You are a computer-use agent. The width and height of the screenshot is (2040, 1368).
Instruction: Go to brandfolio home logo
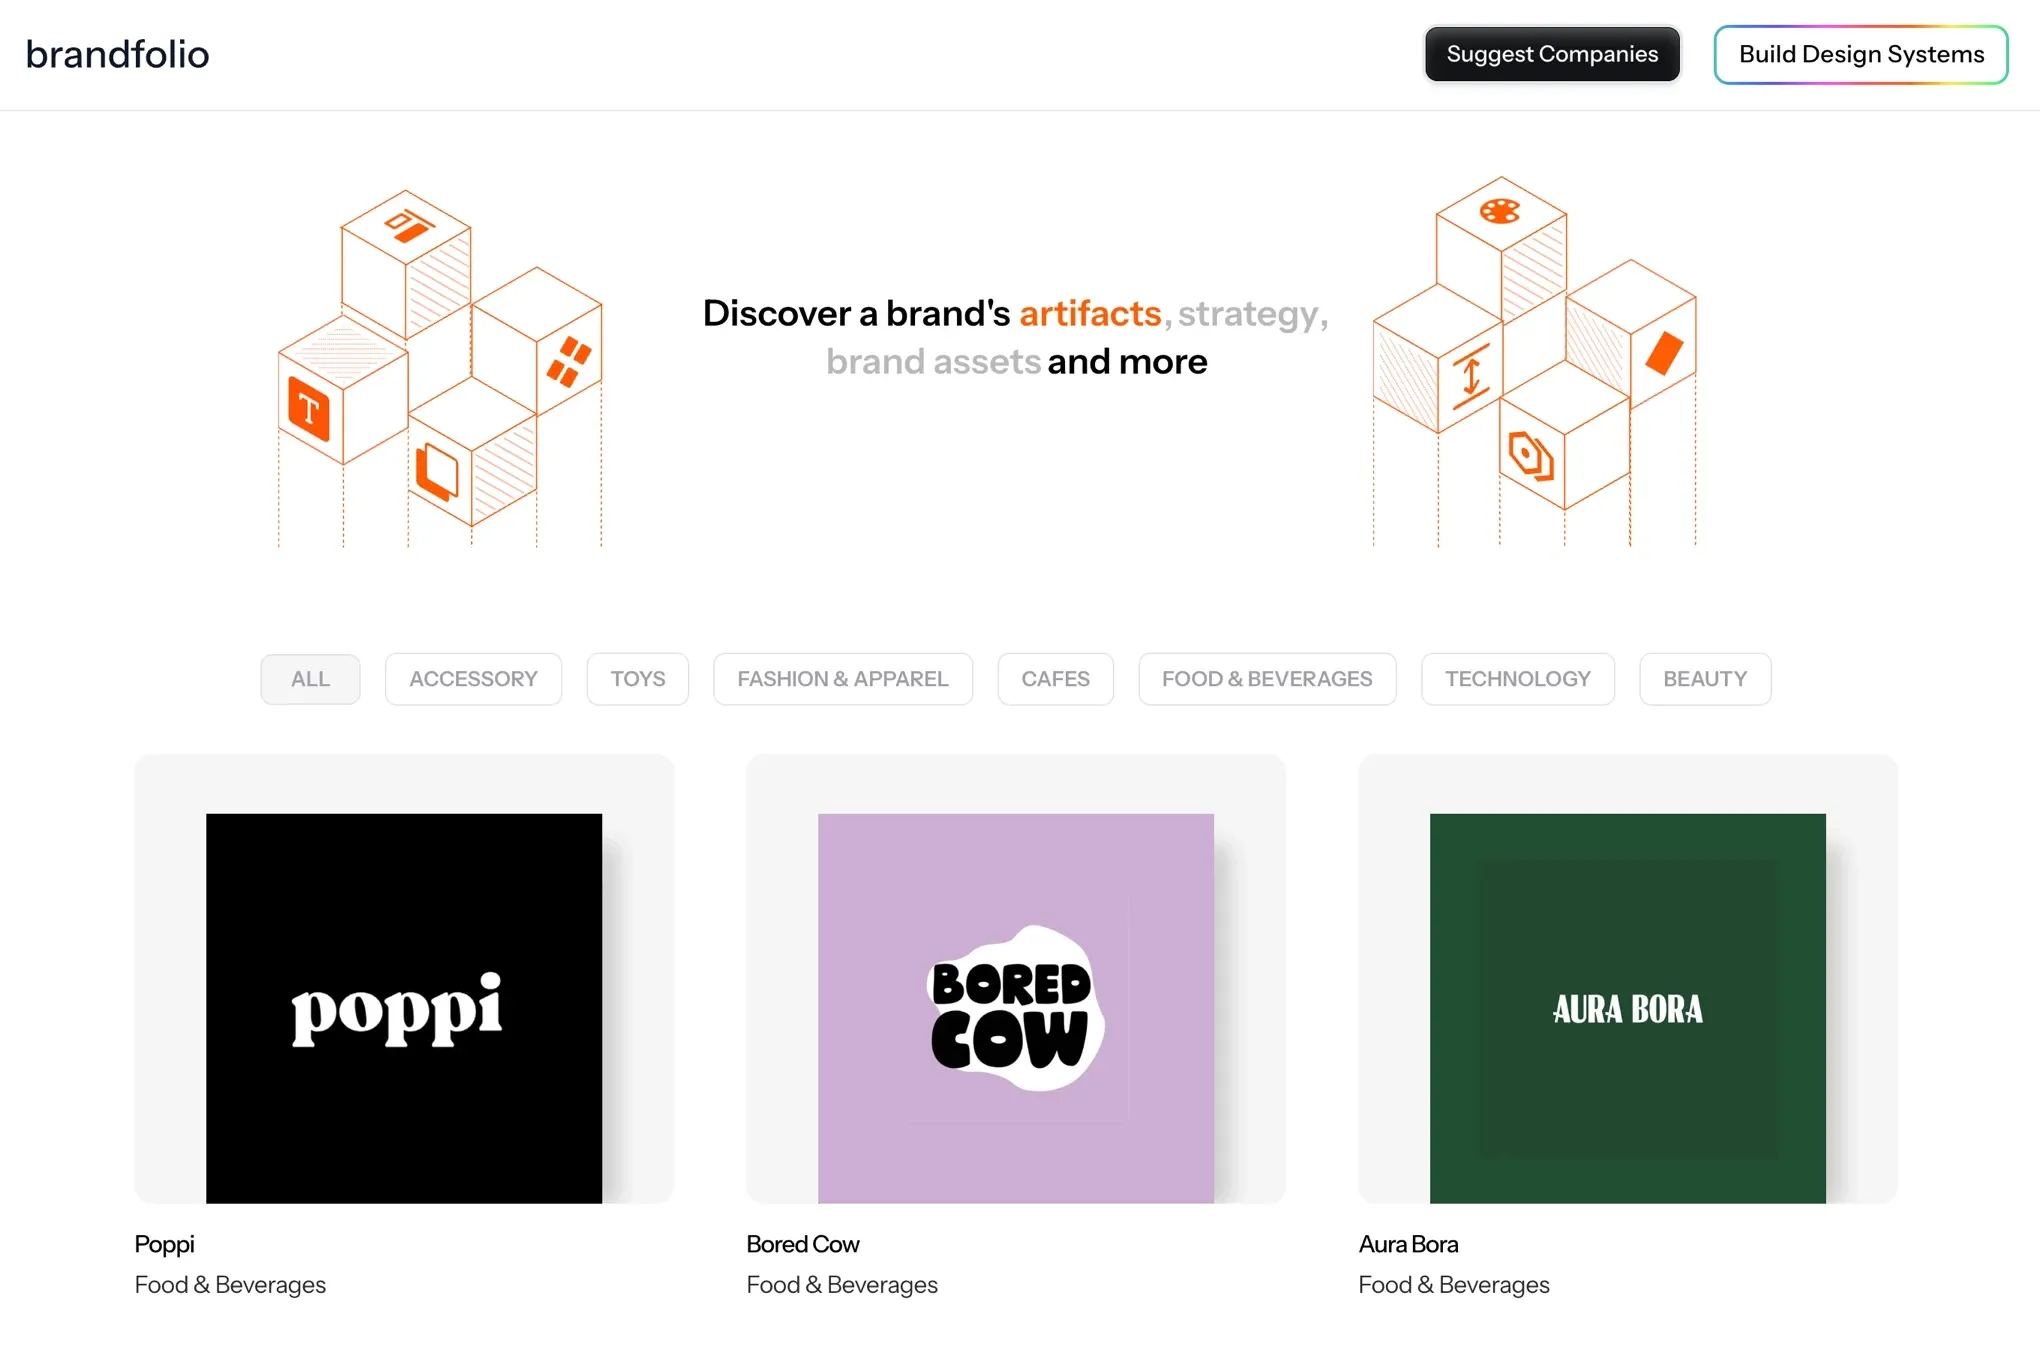pyautogui.click(x=118, y=54)
